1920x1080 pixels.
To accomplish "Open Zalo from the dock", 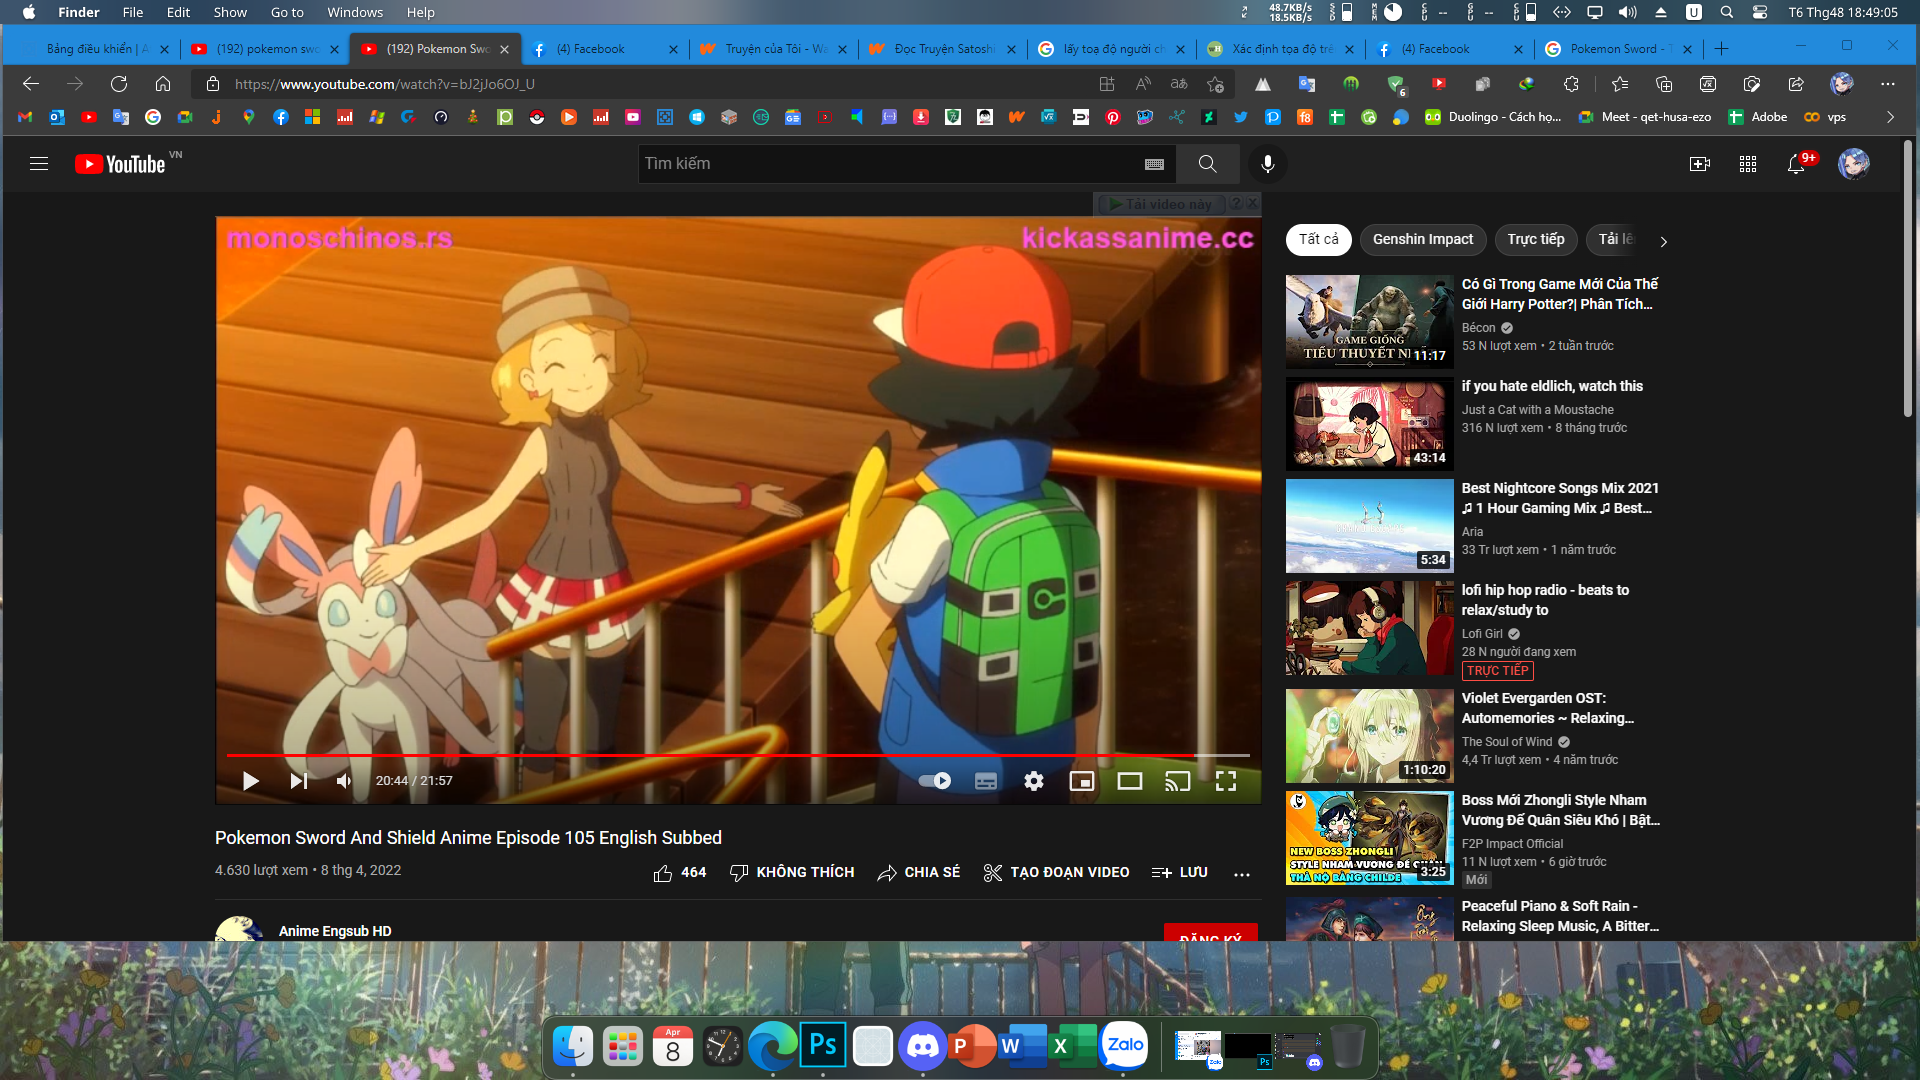I will click(1125, 1046).
